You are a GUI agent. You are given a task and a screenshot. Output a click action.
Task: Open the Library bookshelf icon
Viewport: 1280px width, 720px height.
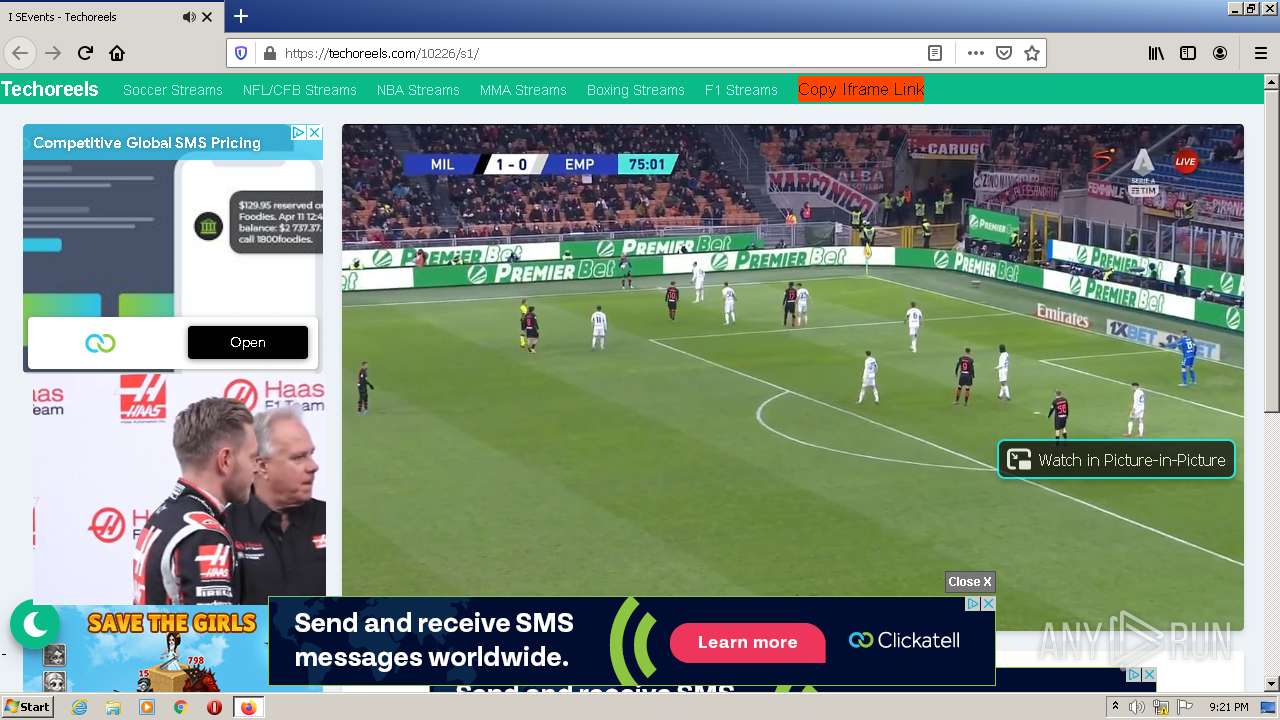[x=1156, y=53]
